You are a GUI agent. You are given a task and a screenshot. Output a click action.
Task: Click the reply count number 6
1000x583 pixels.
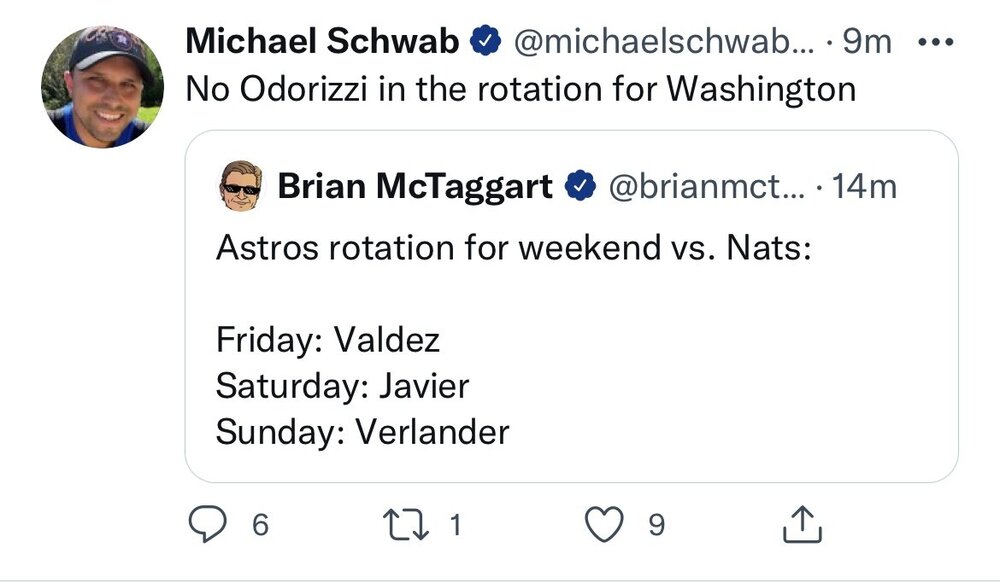coord(259,526)
